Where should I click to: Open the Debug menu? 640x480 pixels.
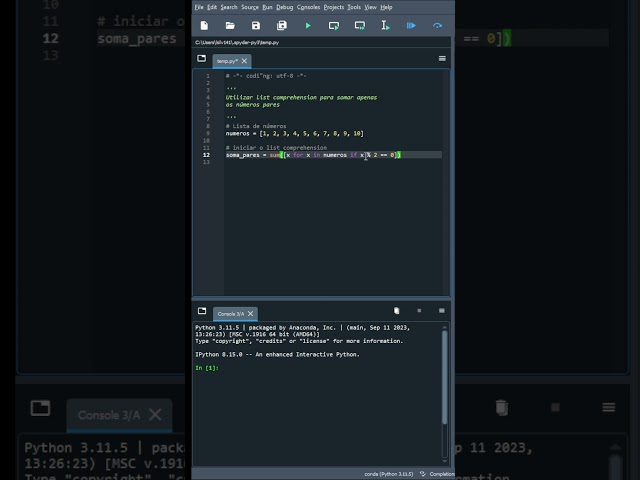point(285,7)
